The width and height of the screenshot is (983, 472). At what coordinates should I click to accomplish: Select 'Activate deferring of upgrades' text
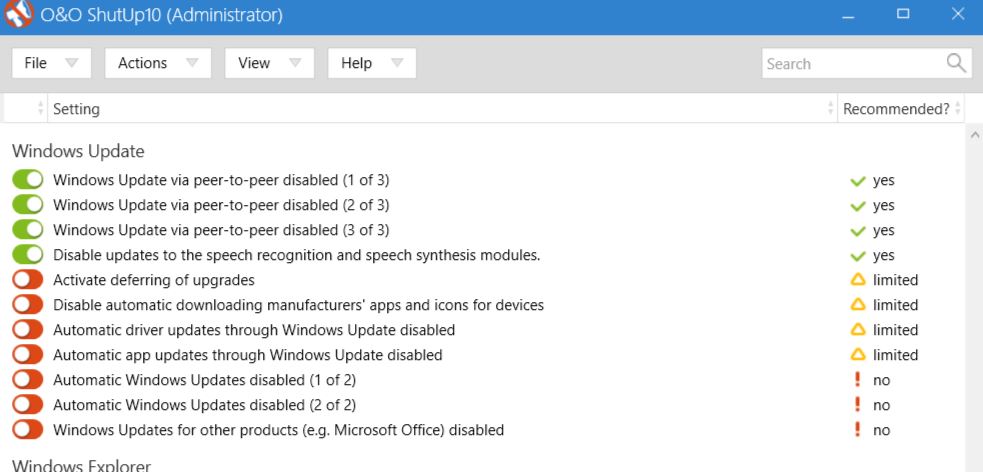pos(154,280)
